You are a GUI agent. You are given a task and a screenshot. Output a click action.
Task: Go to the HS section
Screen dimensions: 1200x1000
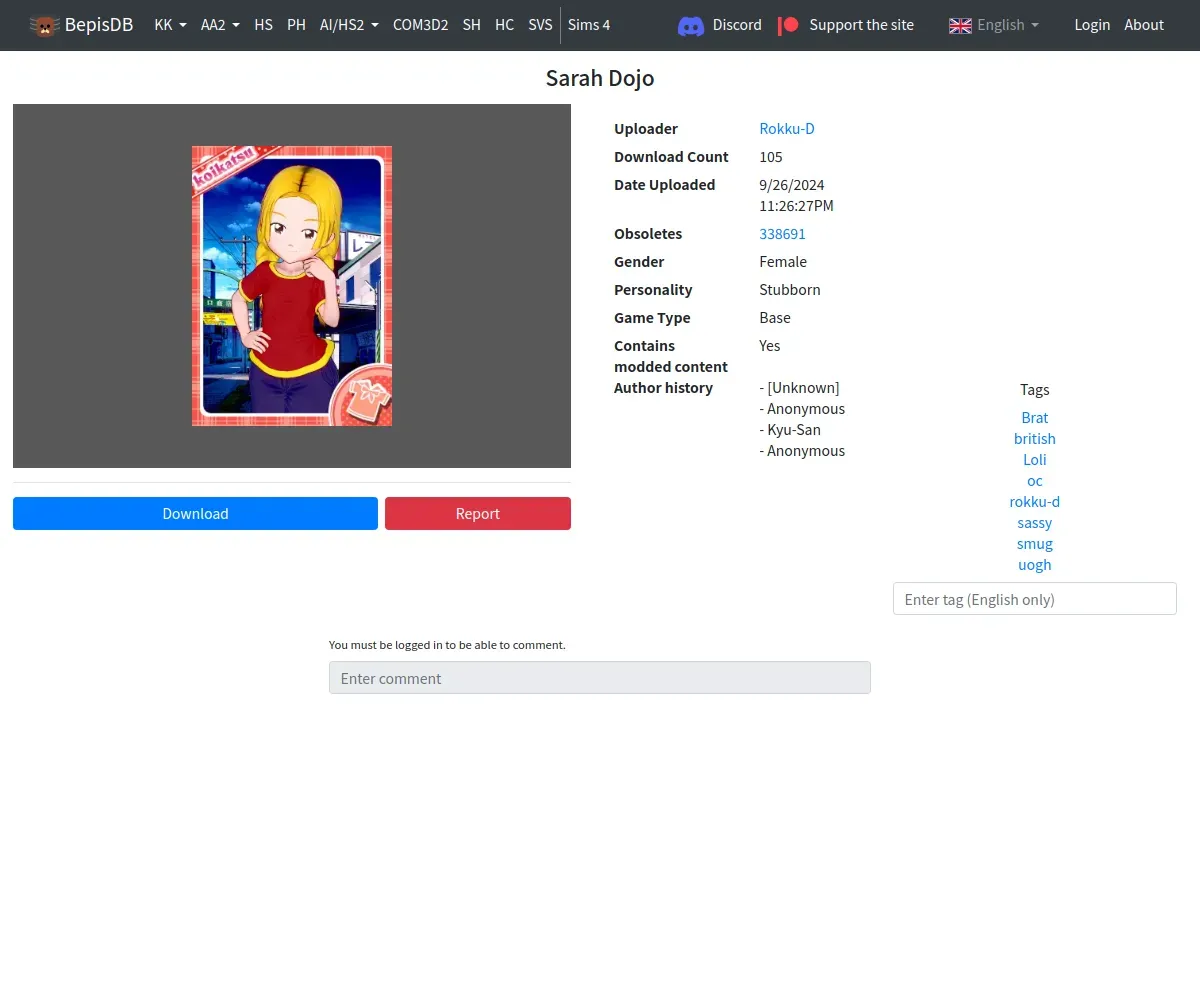pos(264,25)
